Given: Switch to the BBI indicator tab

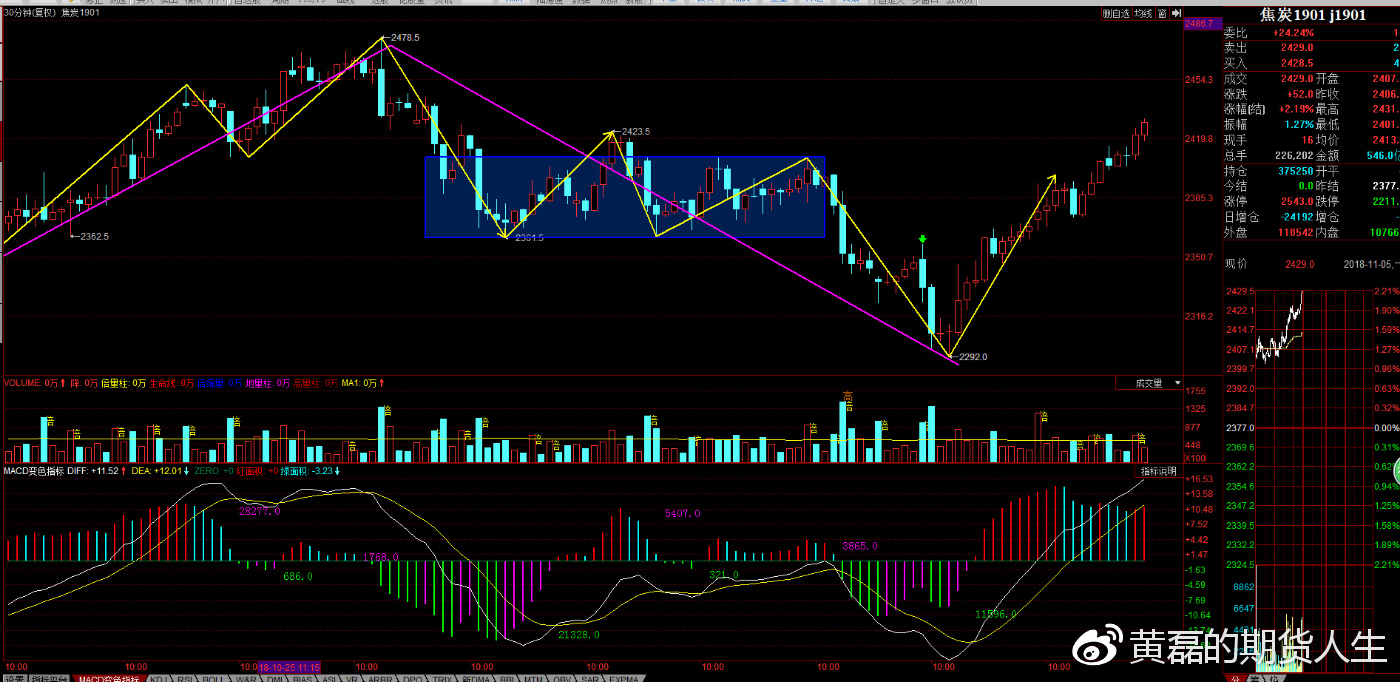Looking at the screenshot, I should click(507, 679).
